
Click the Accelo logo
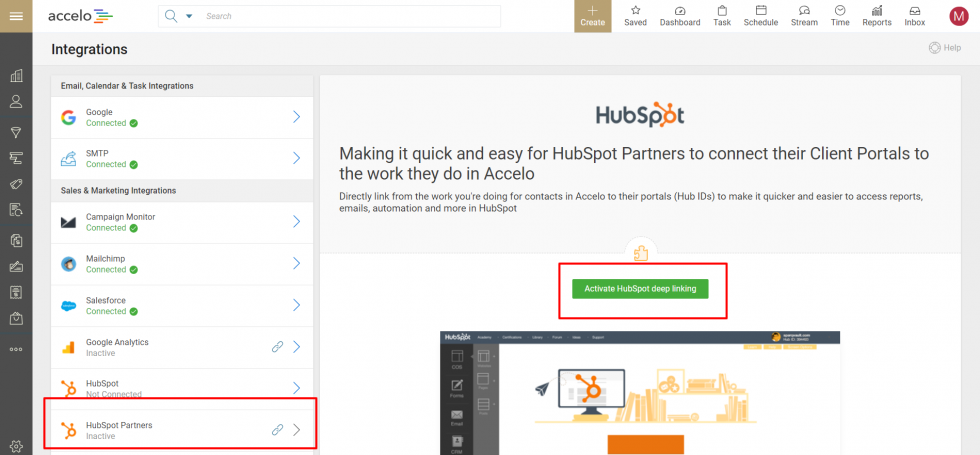tap(80, 16)
